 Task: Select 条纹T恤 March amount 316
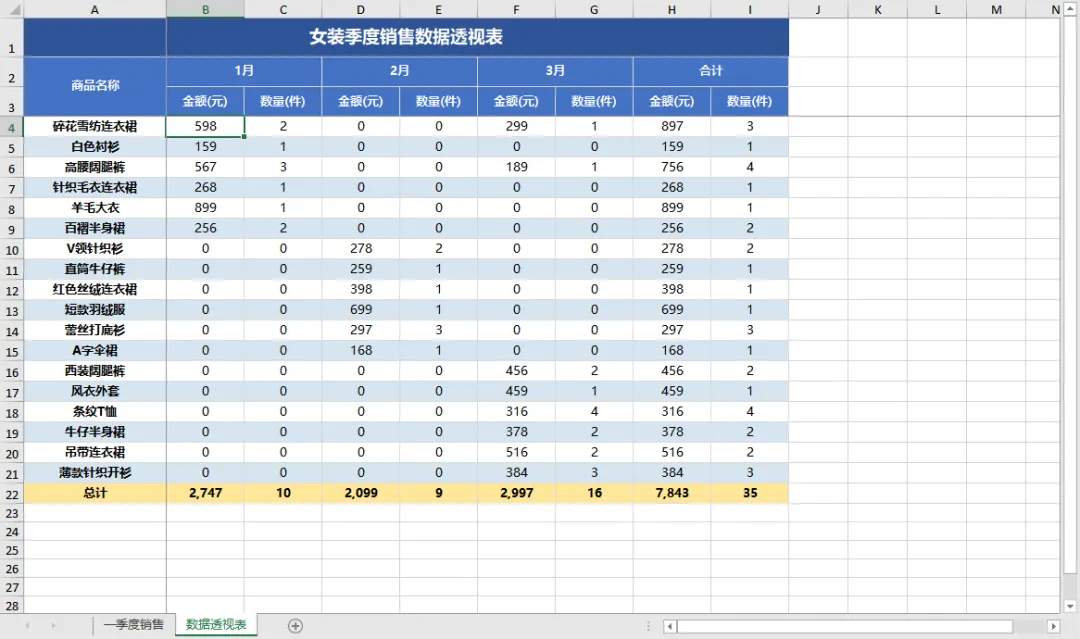coord(517,412)
